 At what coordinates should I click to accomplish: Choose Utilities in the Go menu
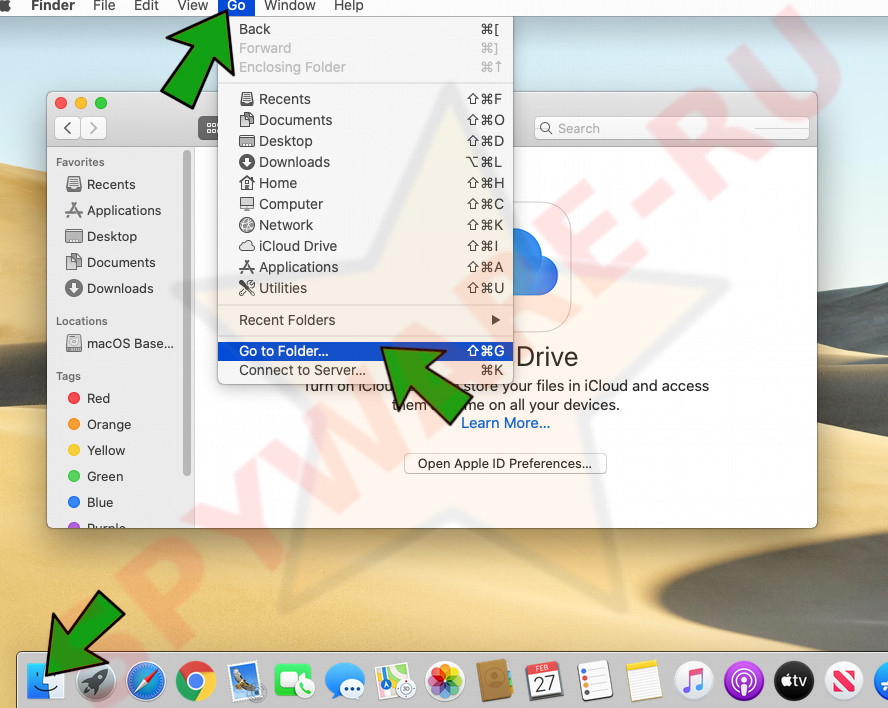(365, 288)
